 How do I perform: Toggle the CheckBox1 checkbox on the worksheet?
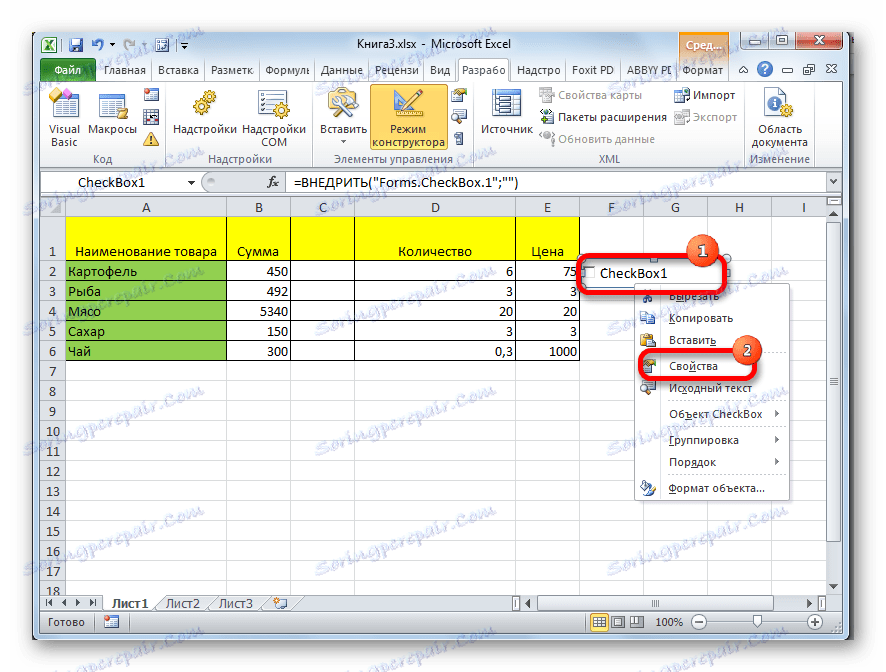tap(590, 272)
